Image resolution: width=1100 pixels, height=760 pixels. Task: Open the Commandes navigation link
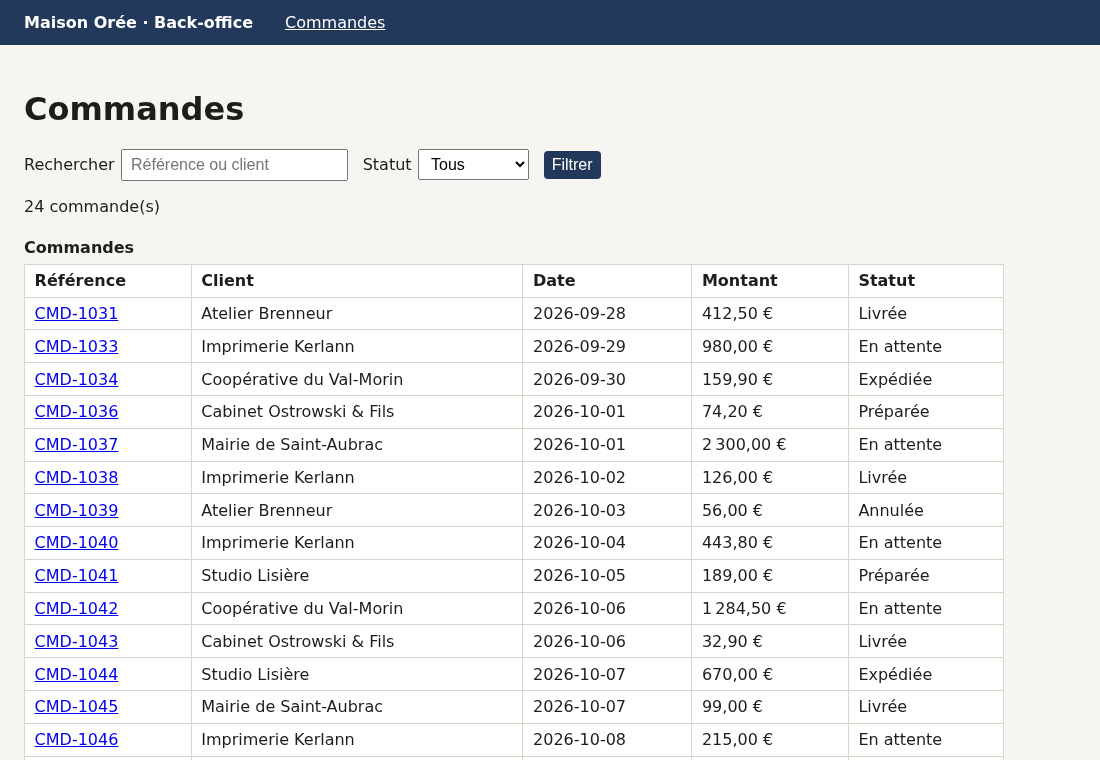point(335,22)
